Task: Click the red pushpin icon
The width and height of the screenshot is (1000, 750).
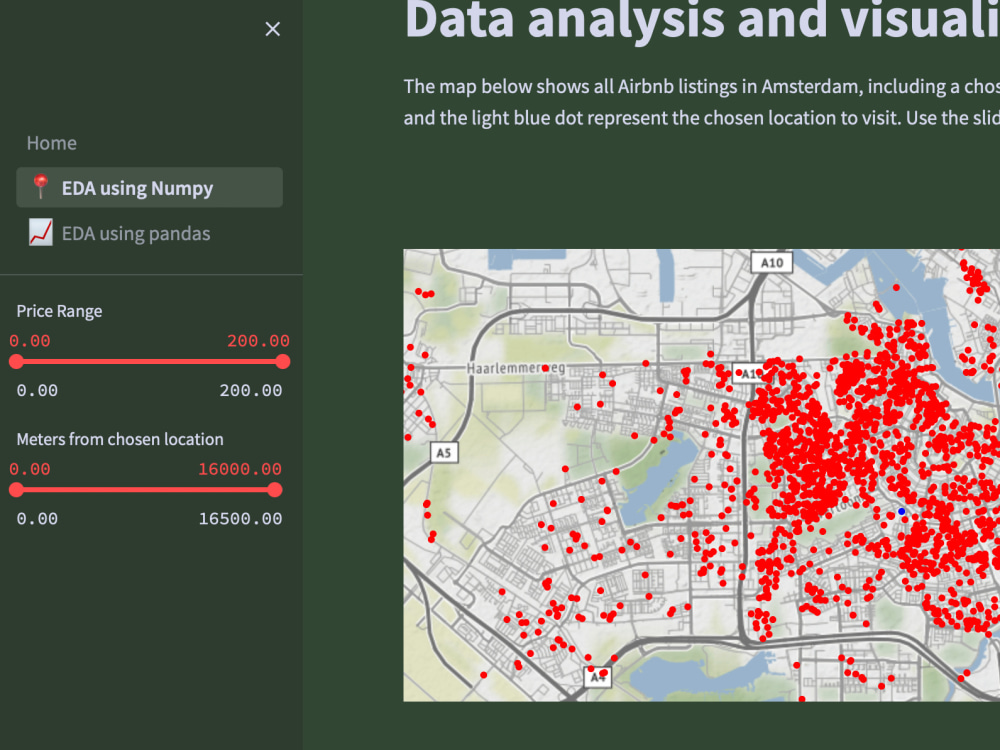Action: (x=40, y=187)
